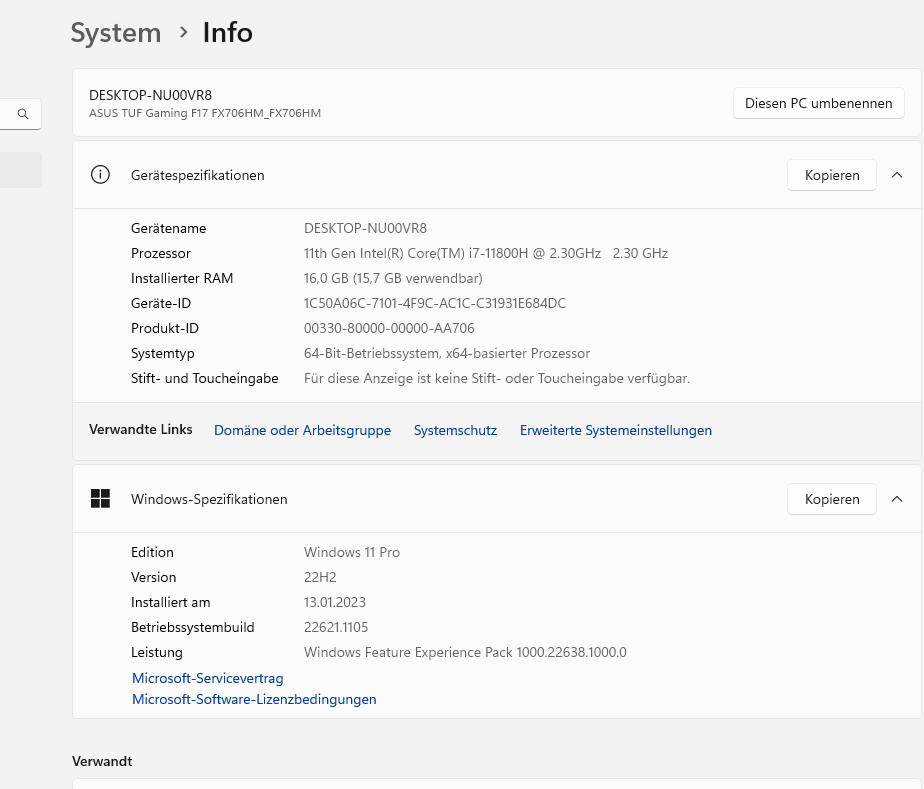
Task: Copy Windows specs with the Windows-Spezifikationen Kopieren button
Action: point(831,499)
